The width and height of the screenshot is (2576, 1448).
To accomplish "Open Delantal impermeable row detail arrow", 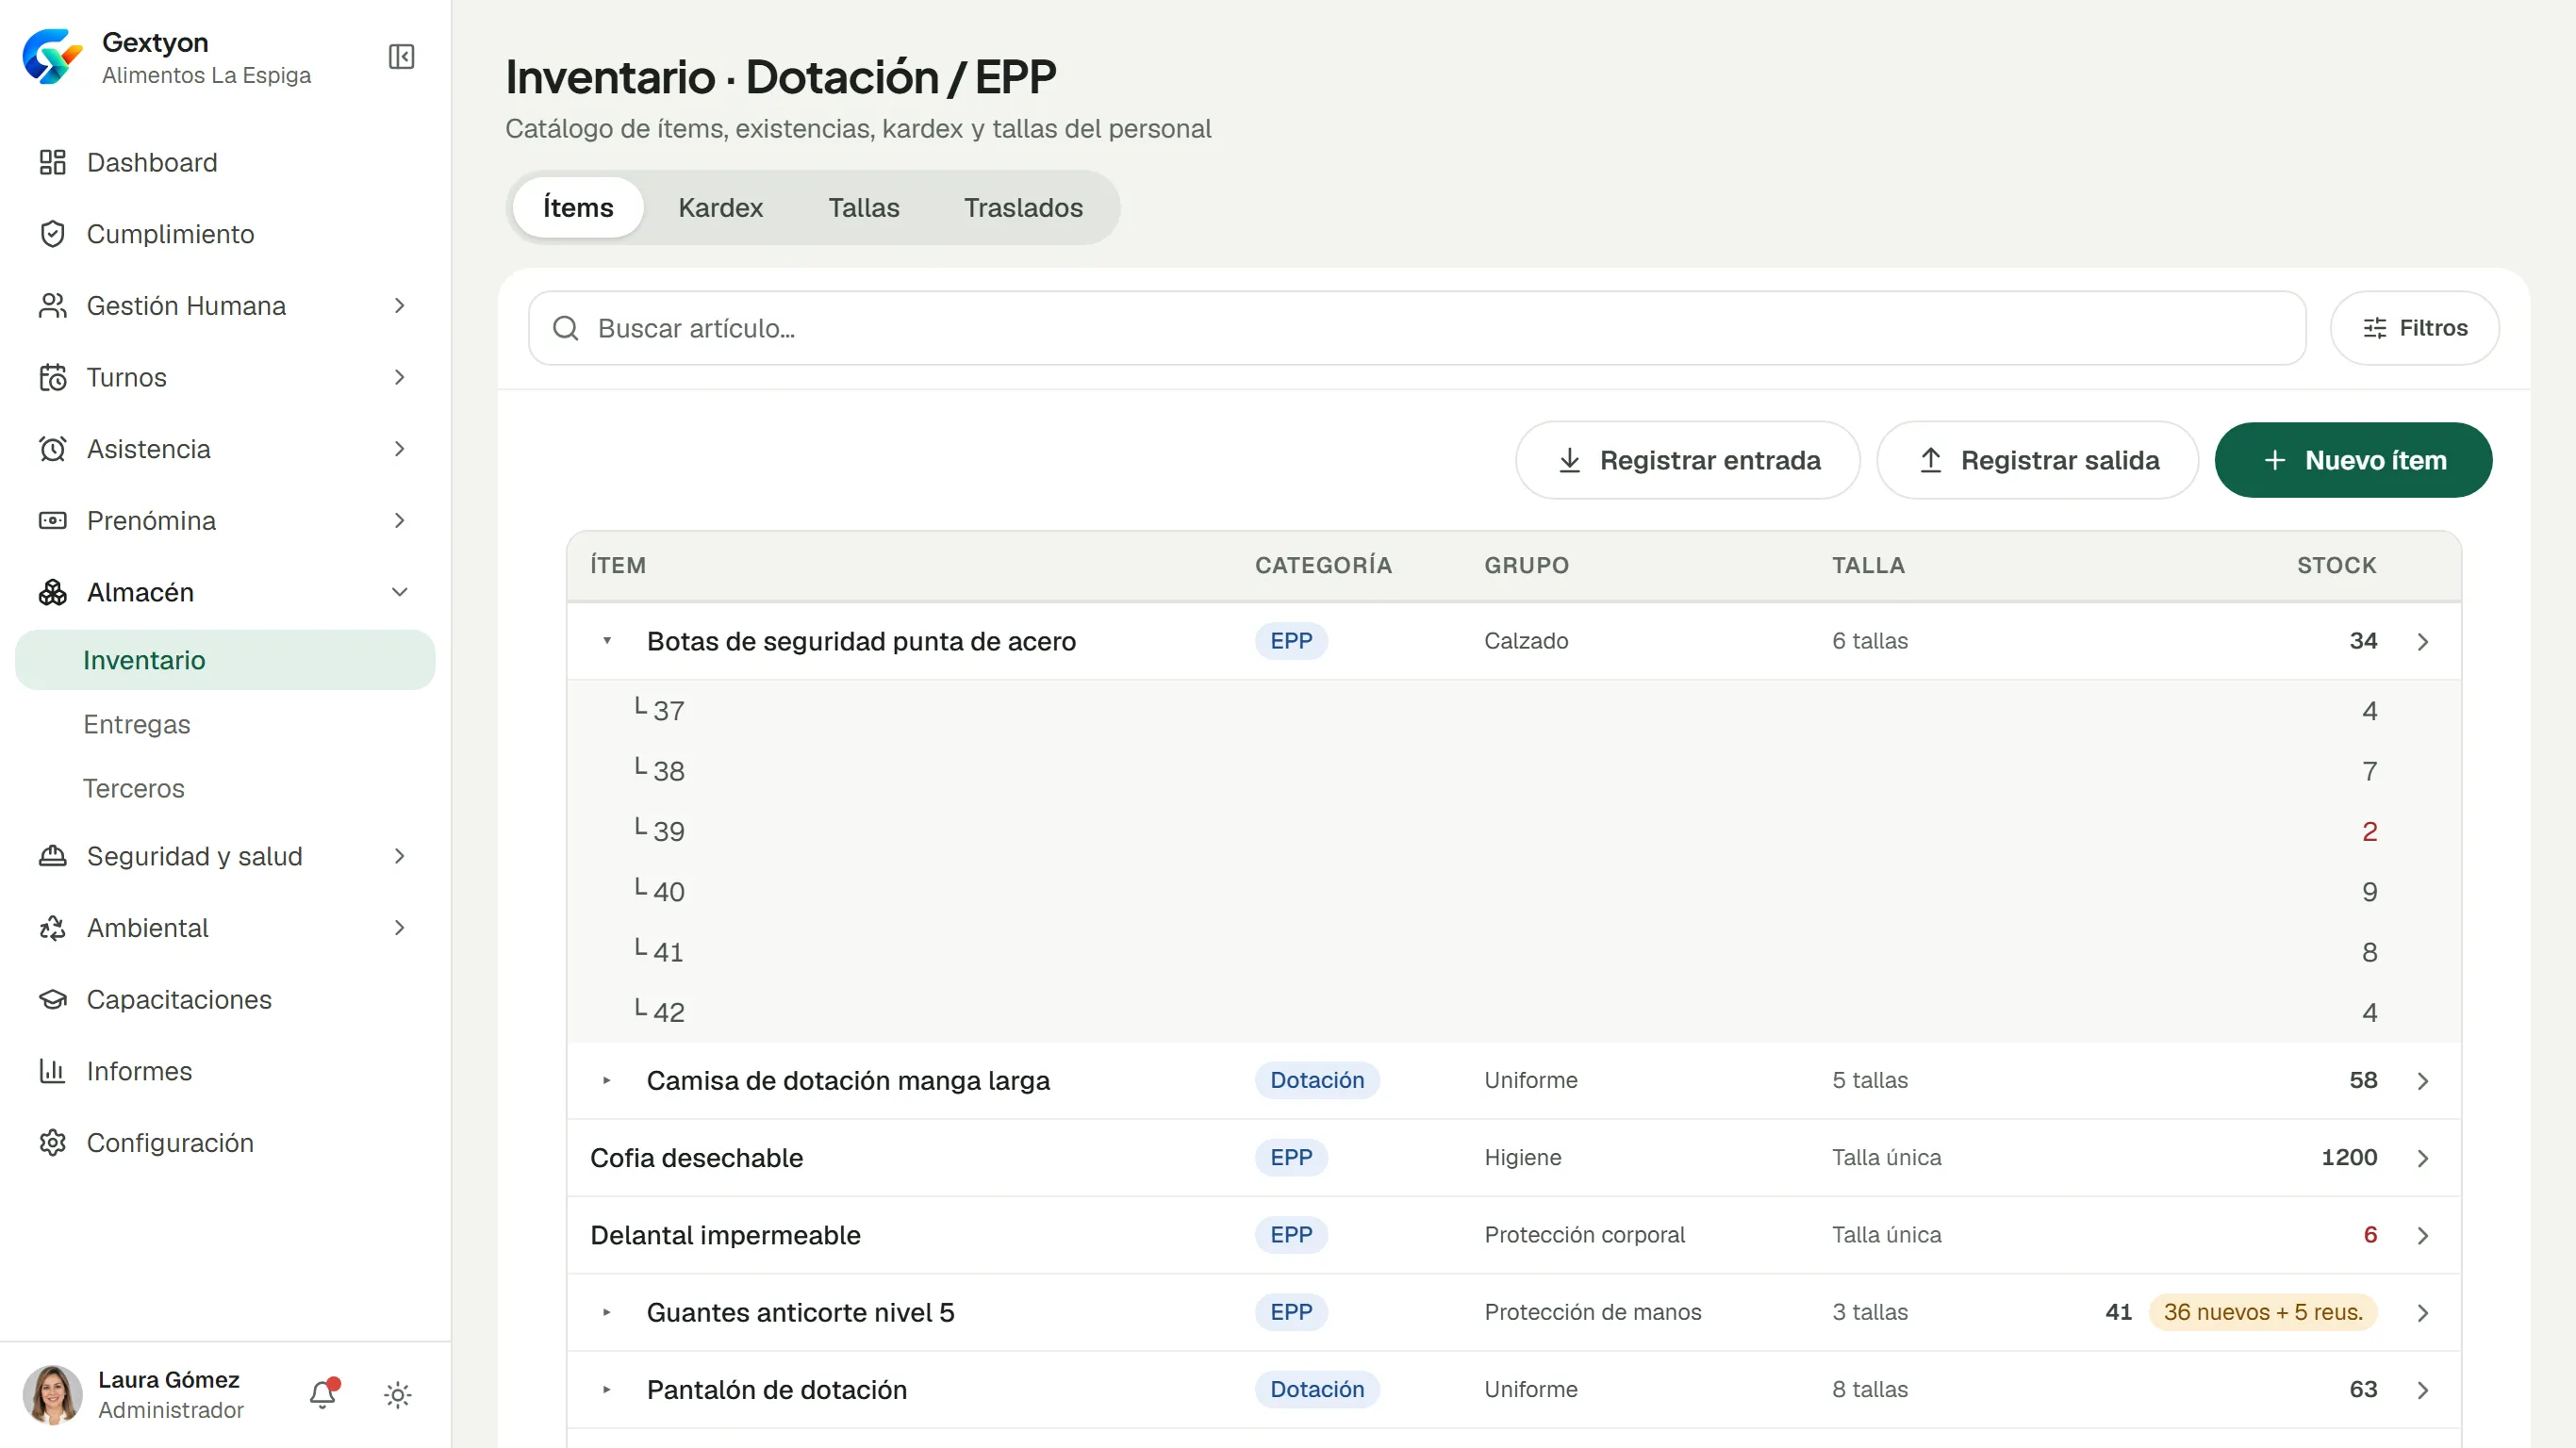I will 2423,1236.
